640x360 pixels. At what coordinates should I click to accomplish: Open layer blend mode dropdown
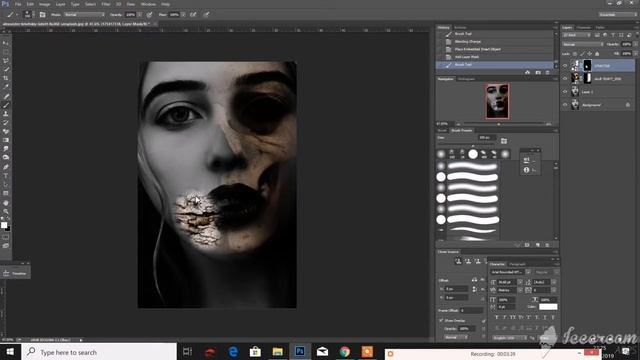[582, 44]
